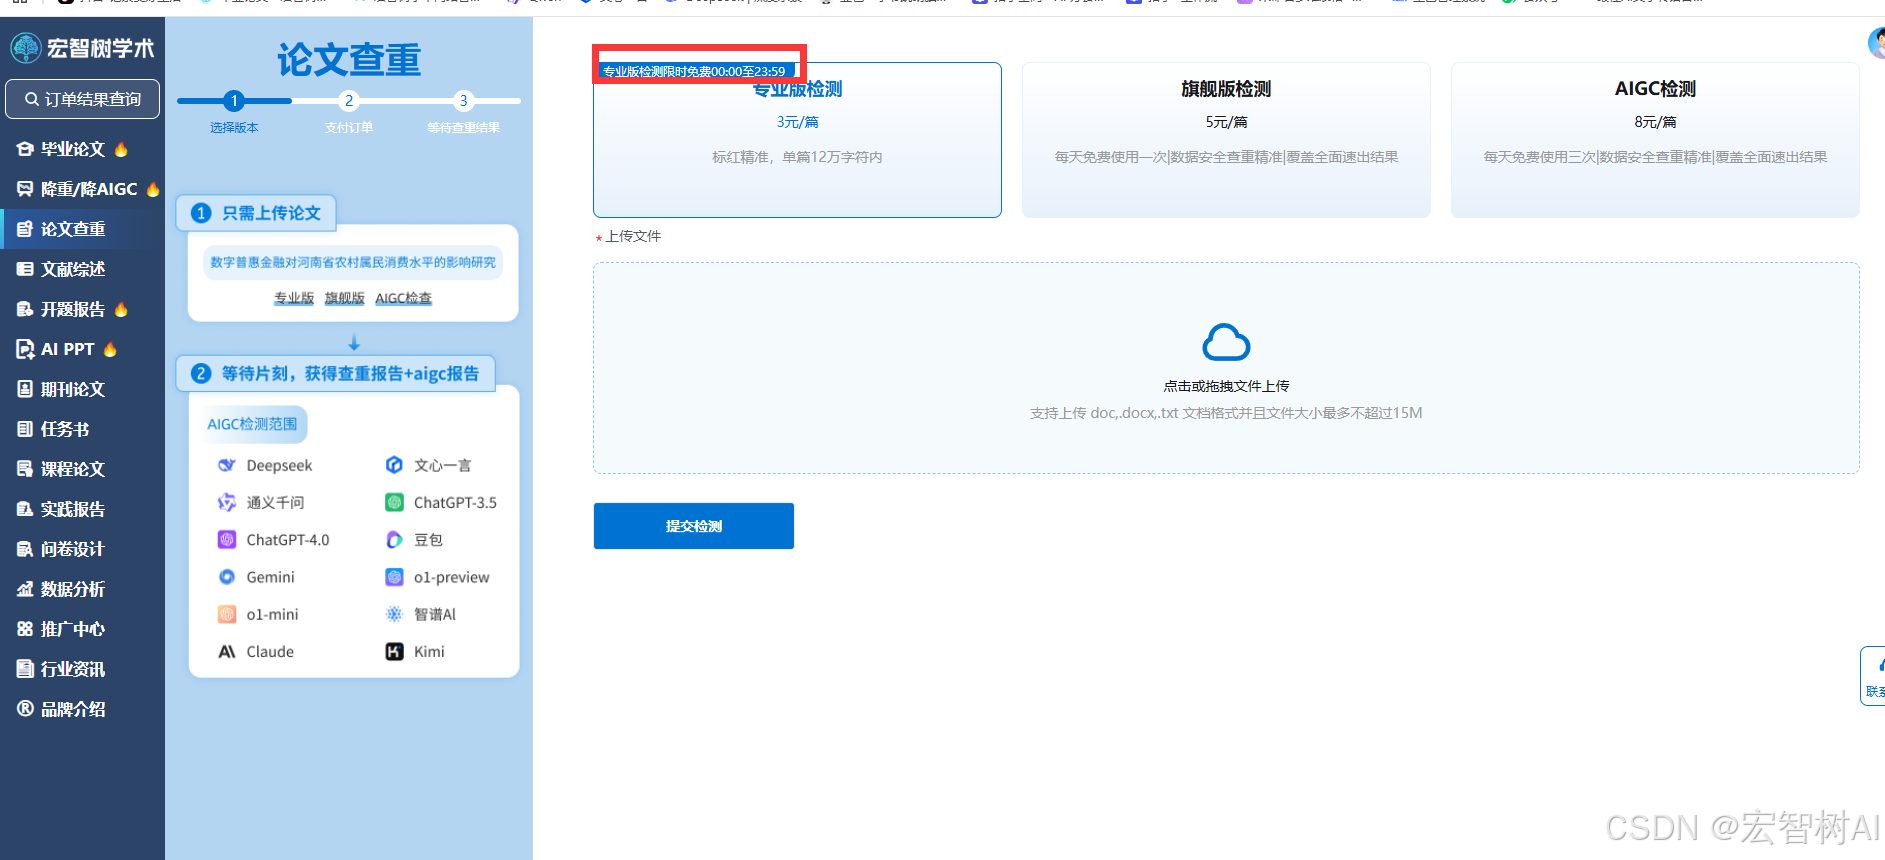
Task: Click the ChatGPT-4.0 purple icon
Action: [x=227, y=539]
